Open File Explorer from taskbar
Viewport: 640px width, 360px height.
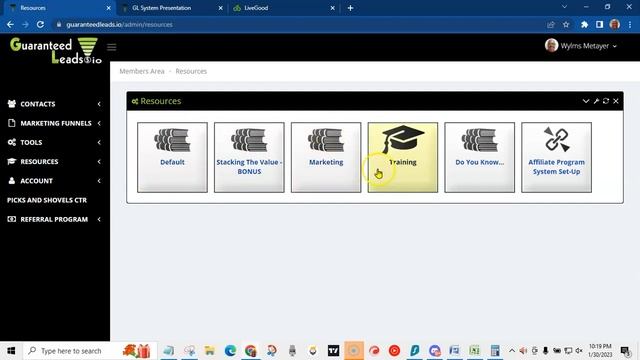[210, 351]
